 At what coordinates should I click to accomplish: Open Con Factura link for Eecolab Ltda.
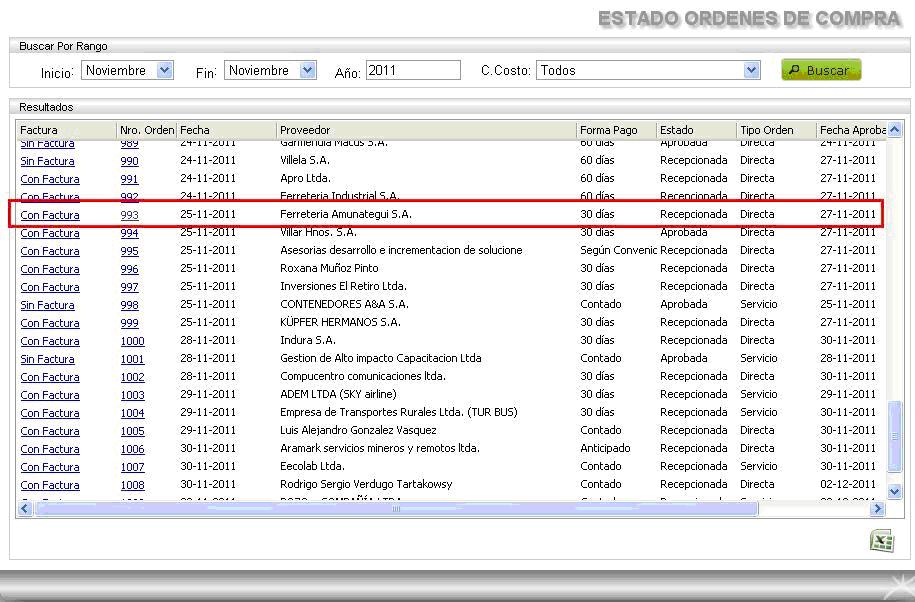(50, 467)
